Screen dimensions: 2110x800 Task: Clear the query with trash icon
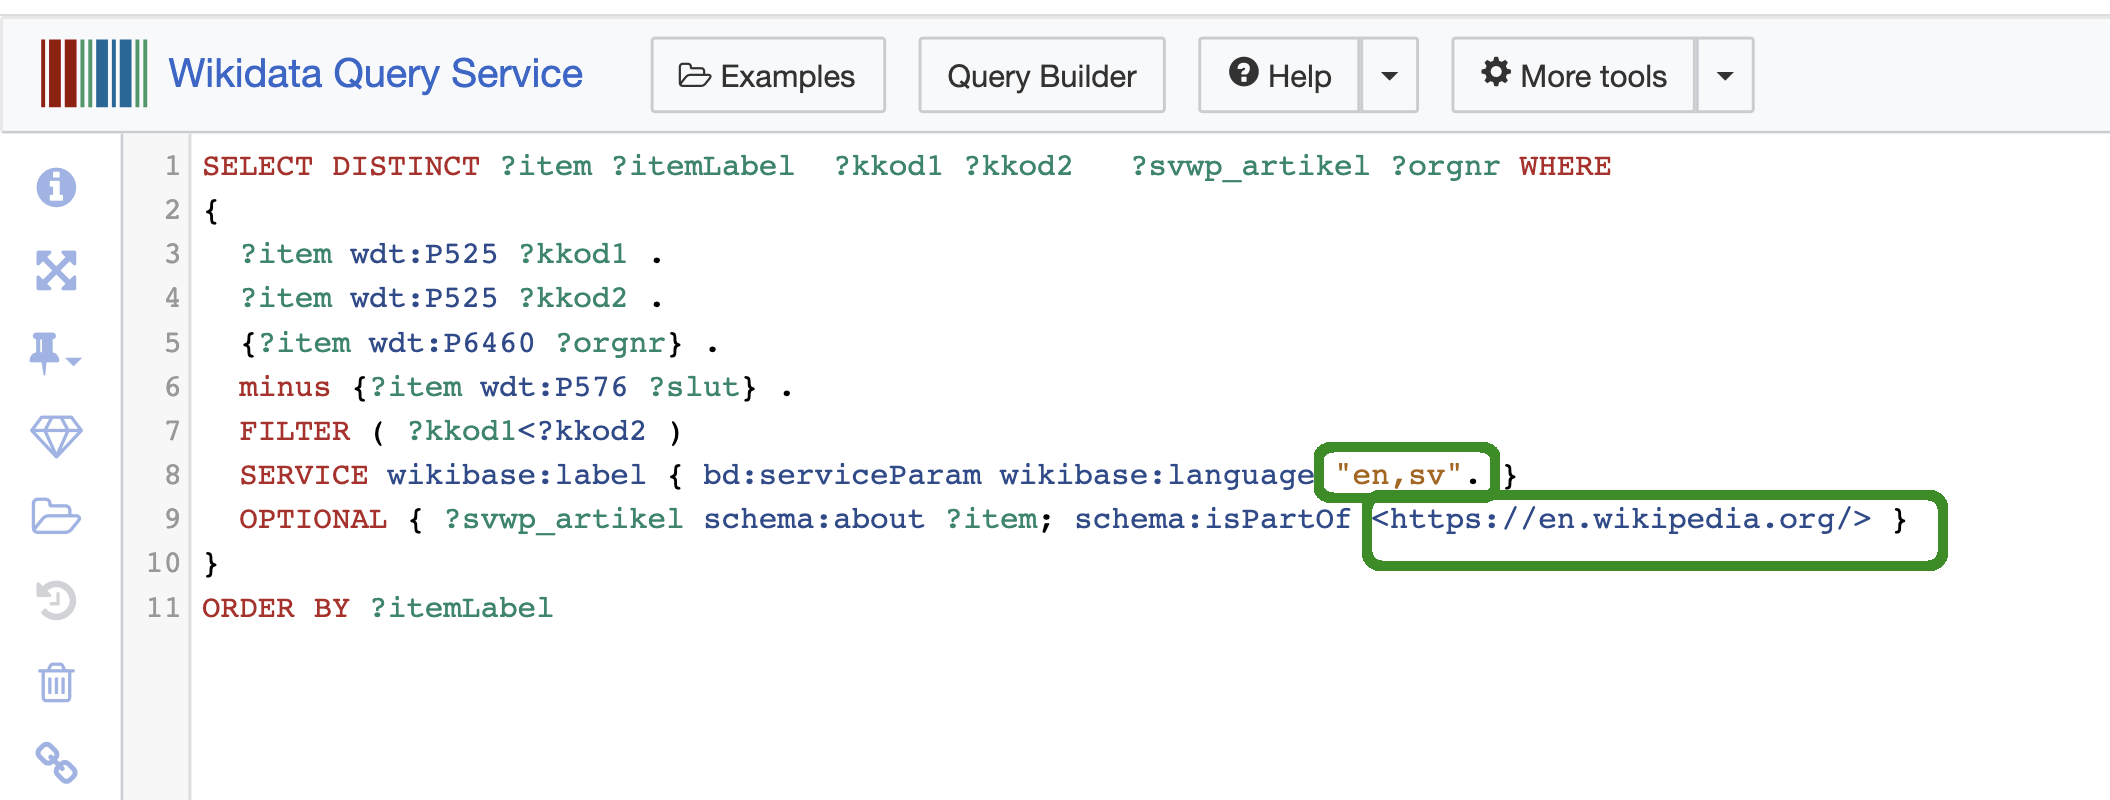[x=56, y=683]
